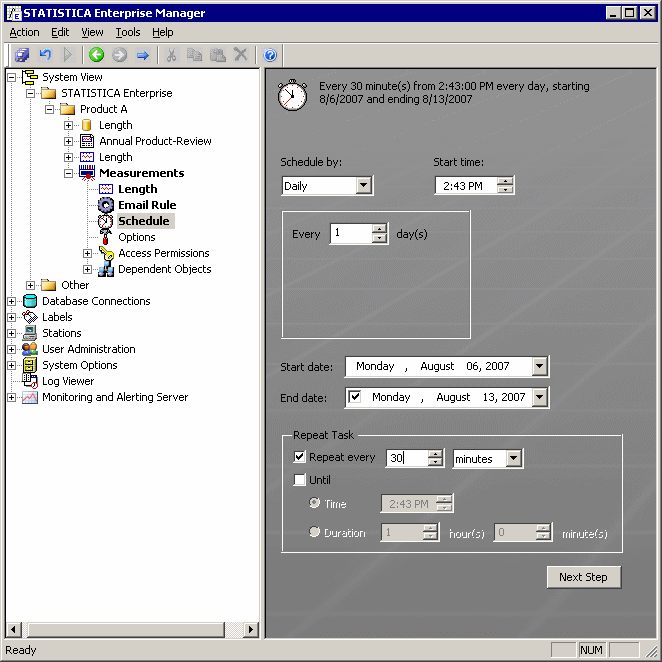Select the System View tree icon
This screenshot has width=662, height=662.
(x=30, y=77)
